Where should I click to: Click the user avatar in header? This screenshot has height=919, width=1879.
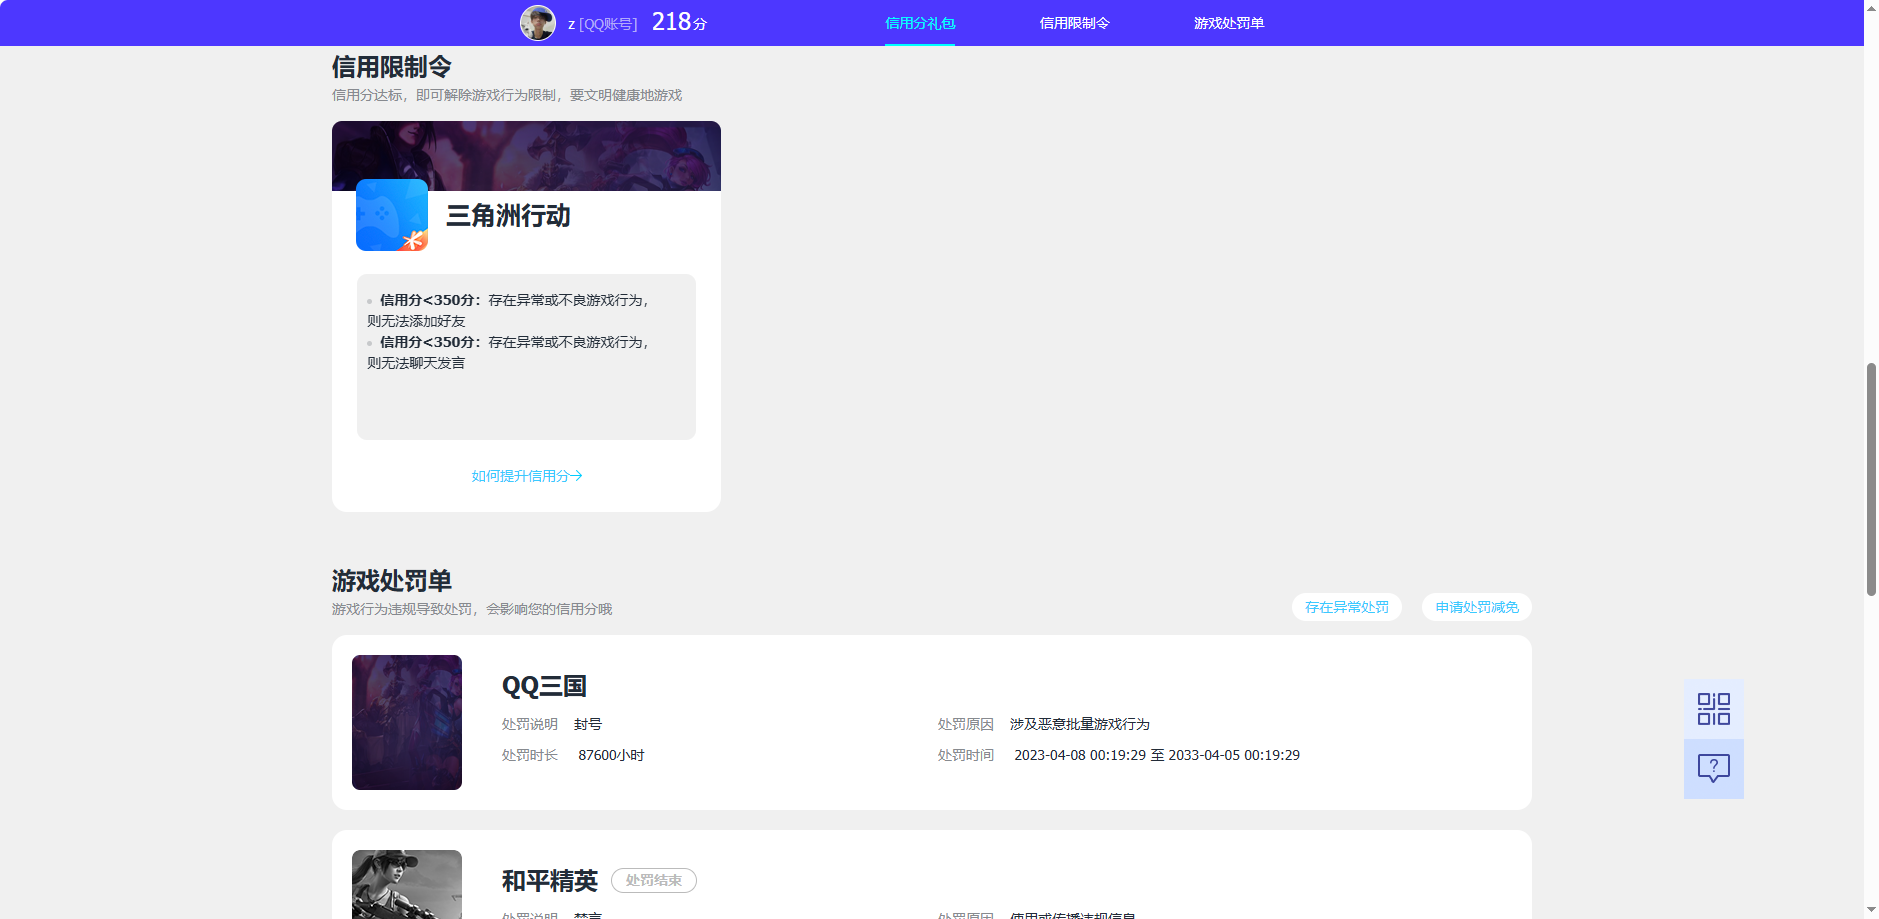[538, 23]
